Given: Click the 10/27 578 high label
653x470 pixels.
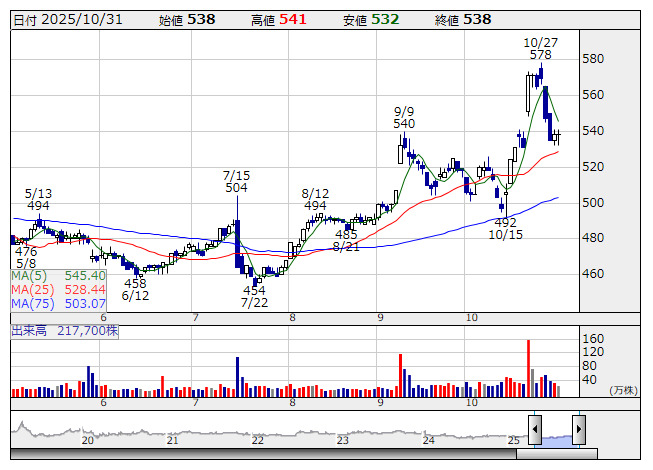Looking at the screenshot, I should pos(541,49).
